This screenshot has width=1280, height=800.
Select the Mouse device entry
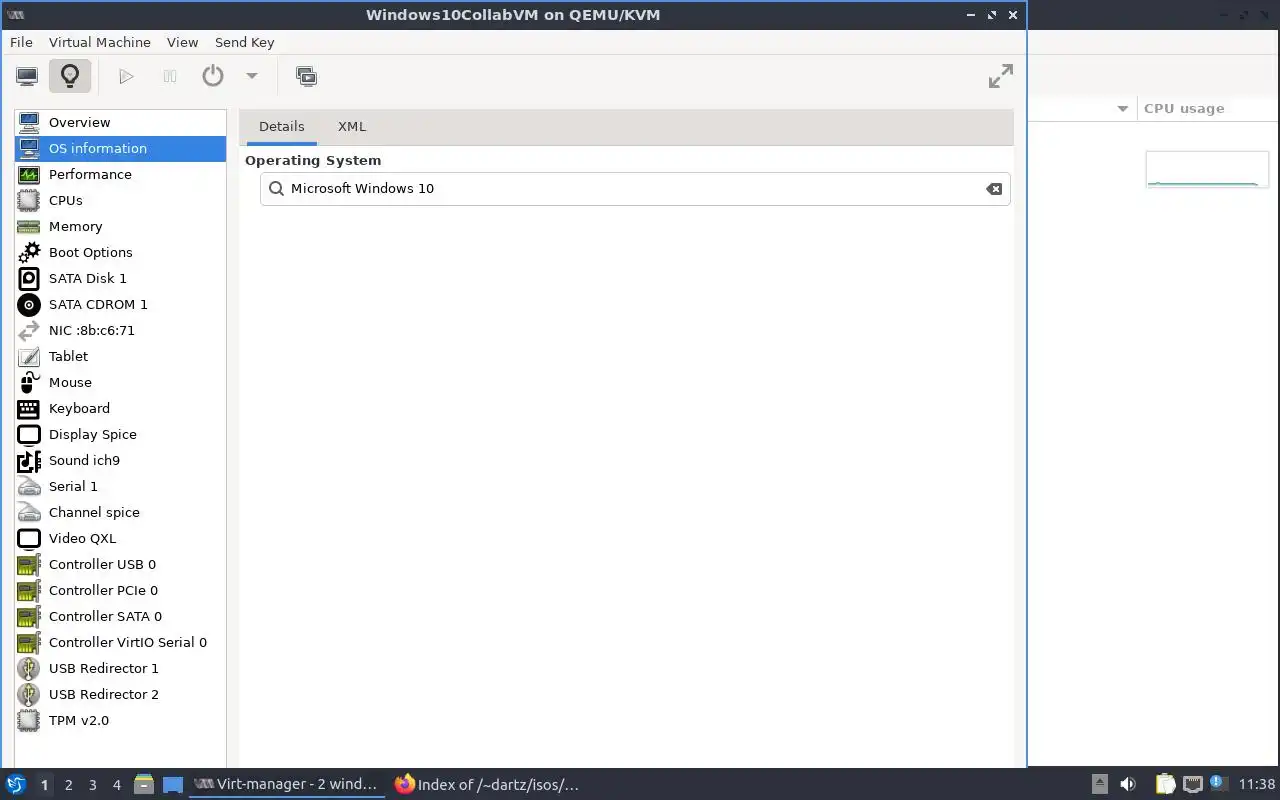point(120,382)
